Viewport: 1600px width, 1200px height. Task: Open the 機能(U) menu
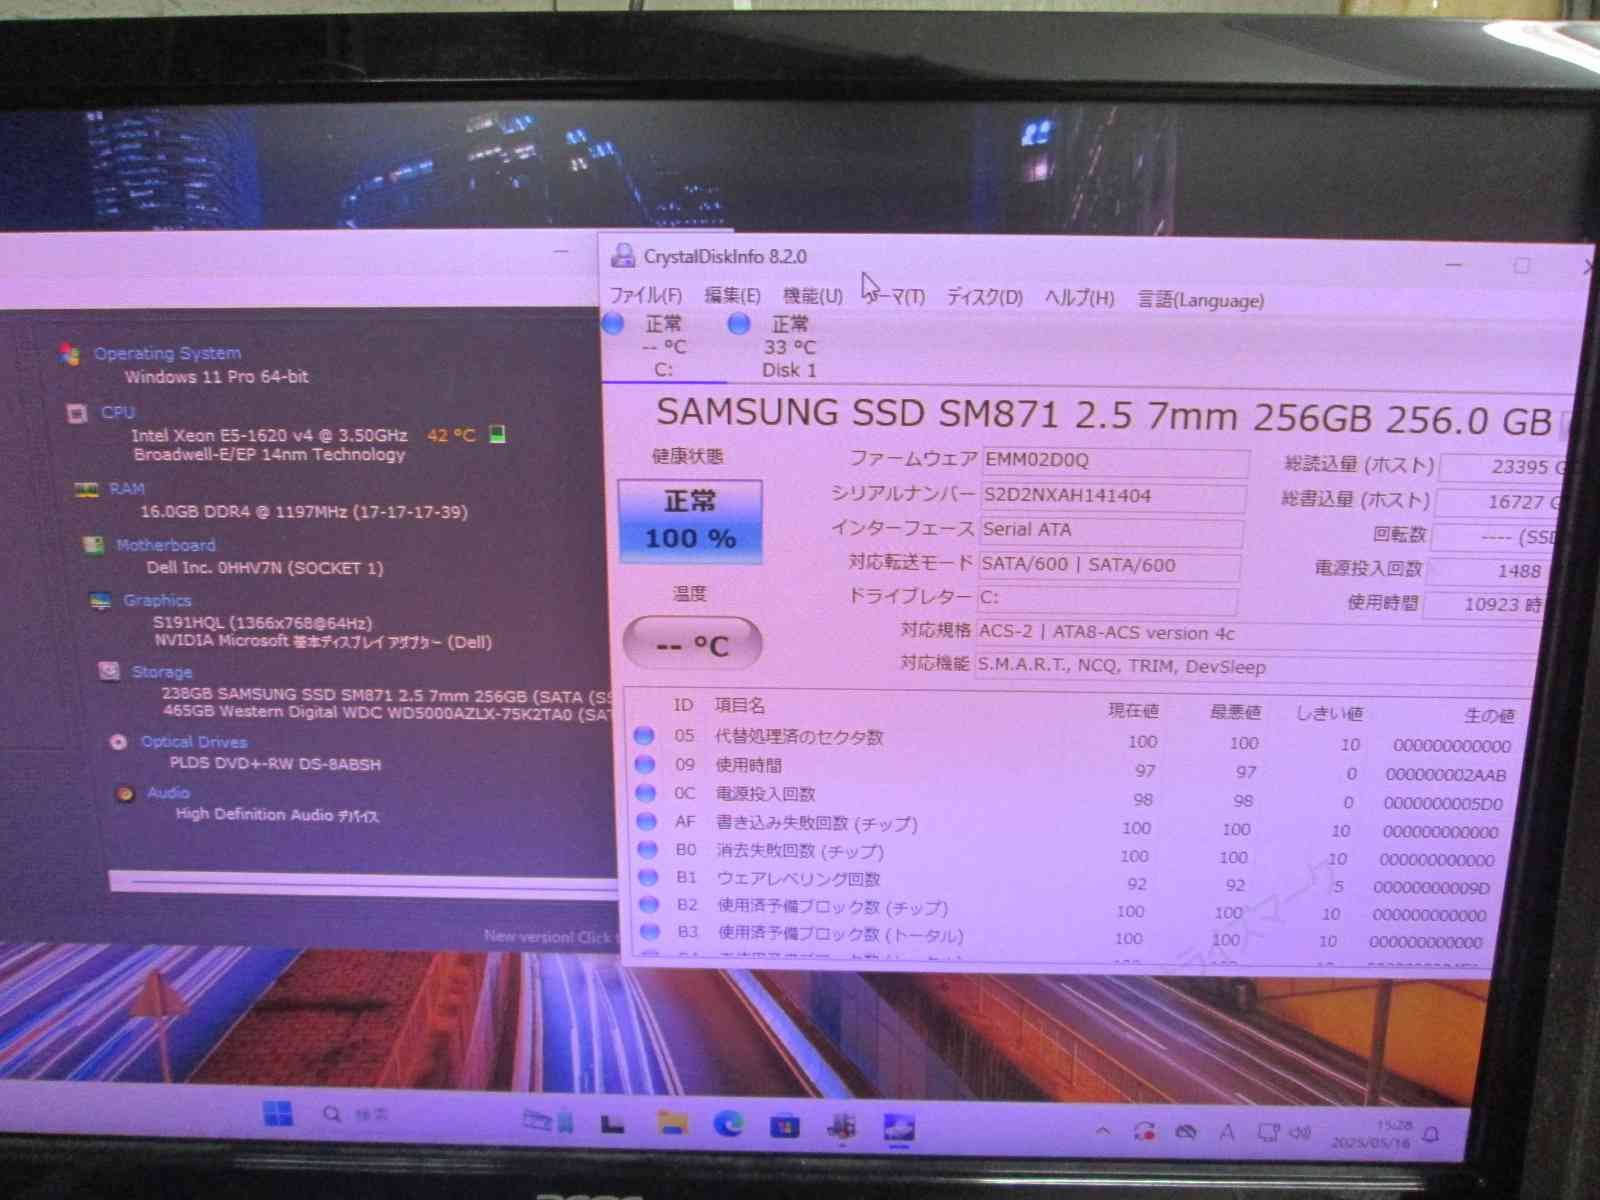(x=812, y=296)
